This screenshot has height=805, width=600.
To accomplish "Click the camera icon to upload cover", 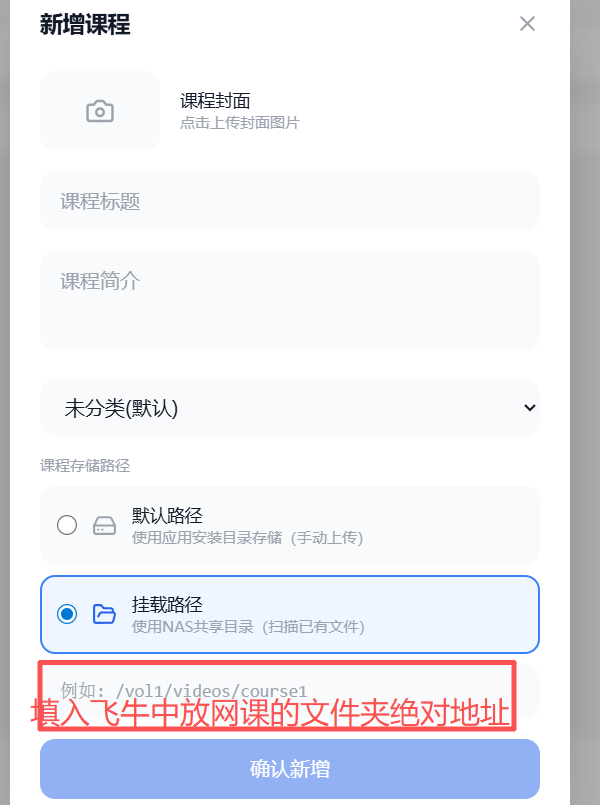I will point(100,111).
